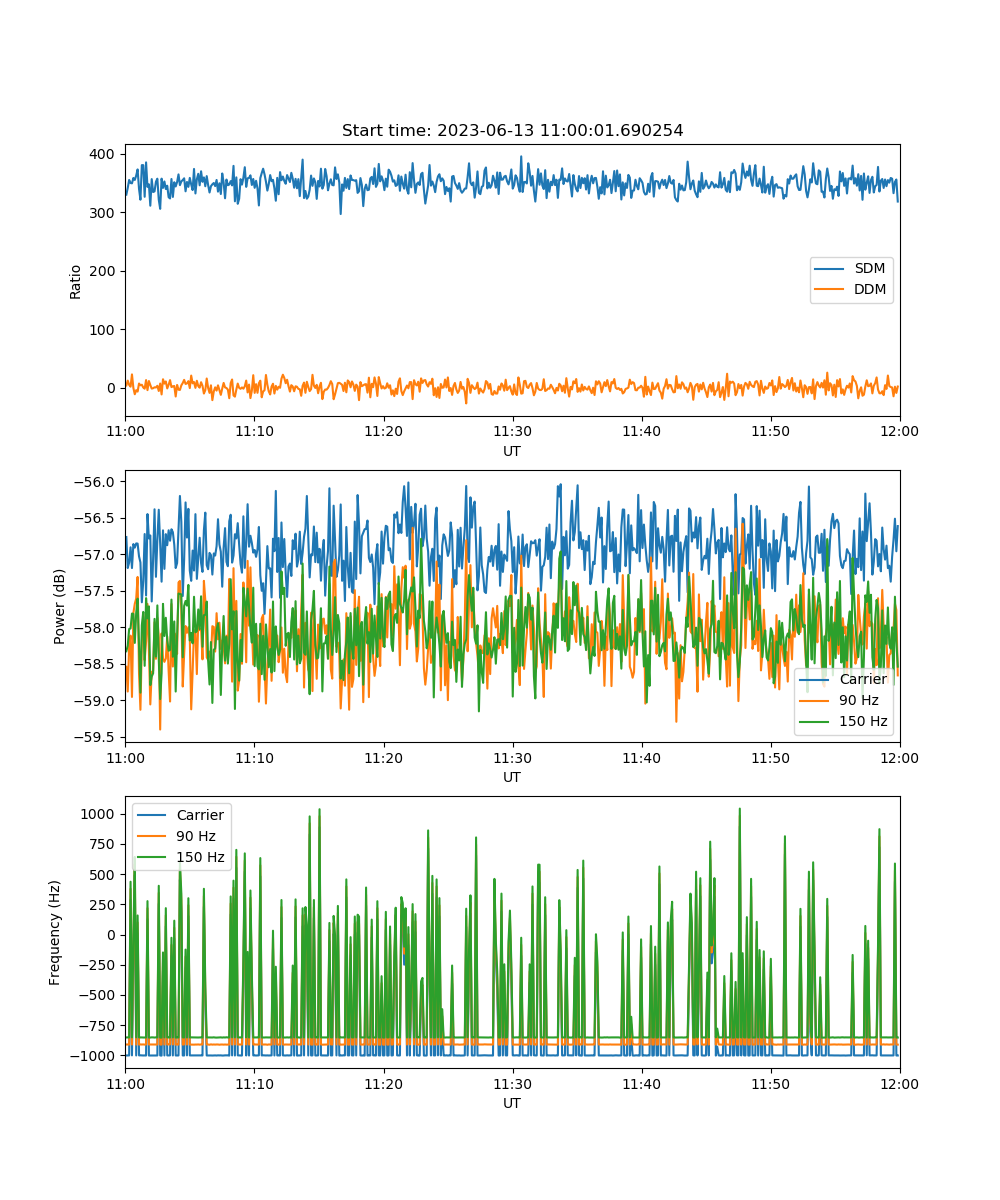
Task: Click the 11:20 tick under the Frequency plot
Action: tap(383, 1083)
